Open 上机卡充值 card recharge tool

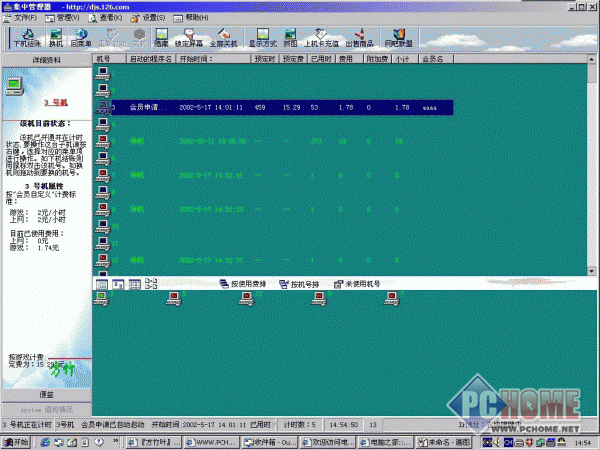[x=321, y=38]
